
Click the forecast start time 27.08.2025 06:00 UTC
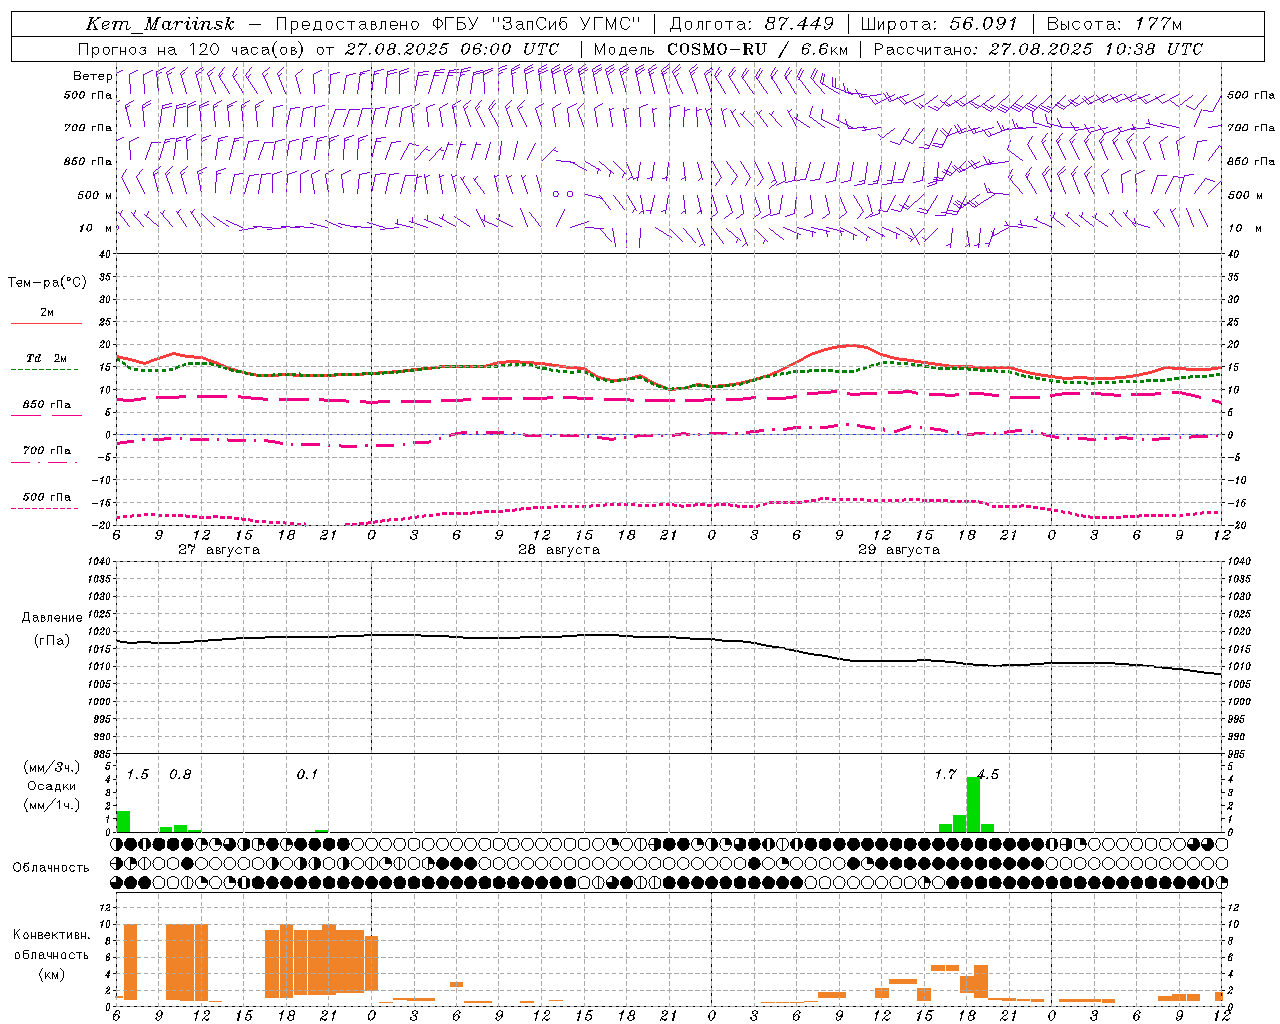point(451,49)
